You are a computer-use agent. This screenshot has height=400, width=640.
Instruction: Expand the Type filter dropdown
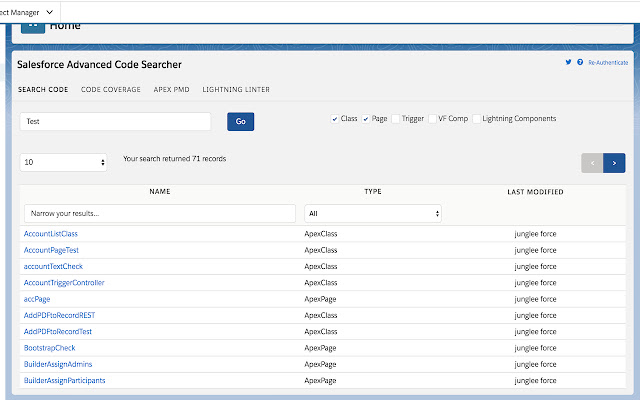tap(373, 213)
